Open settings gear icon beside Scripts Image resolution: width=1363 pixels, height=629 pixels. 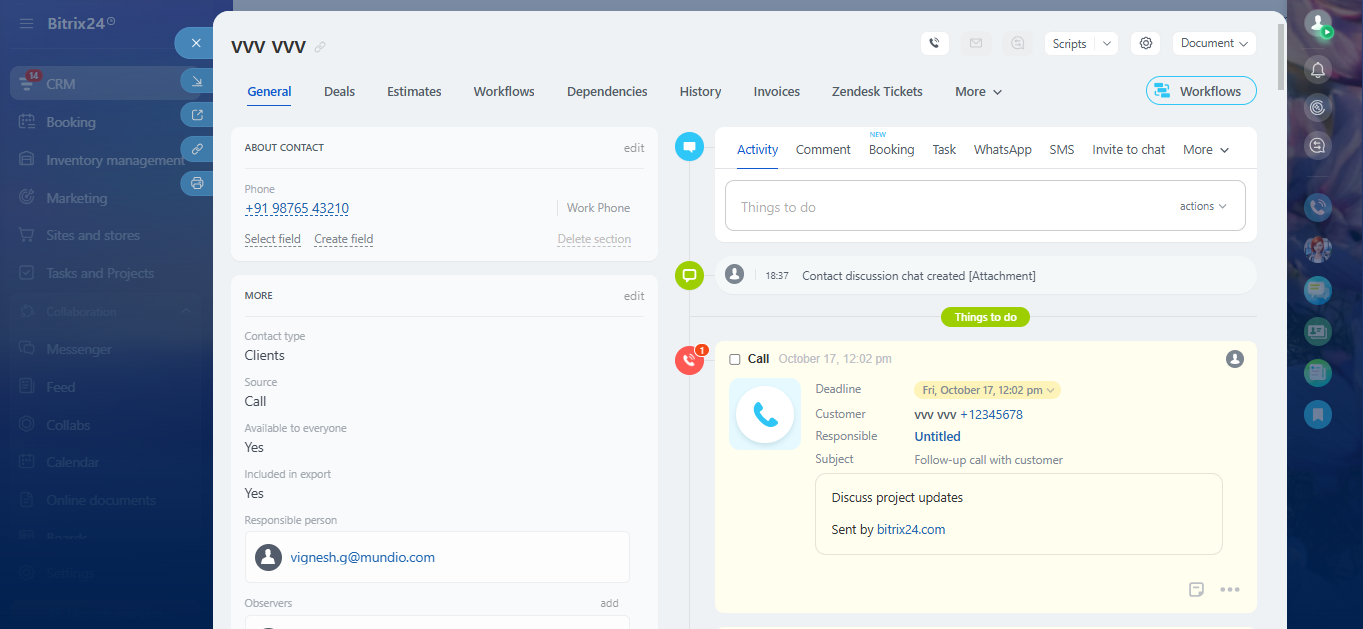tap(1146, 43)
